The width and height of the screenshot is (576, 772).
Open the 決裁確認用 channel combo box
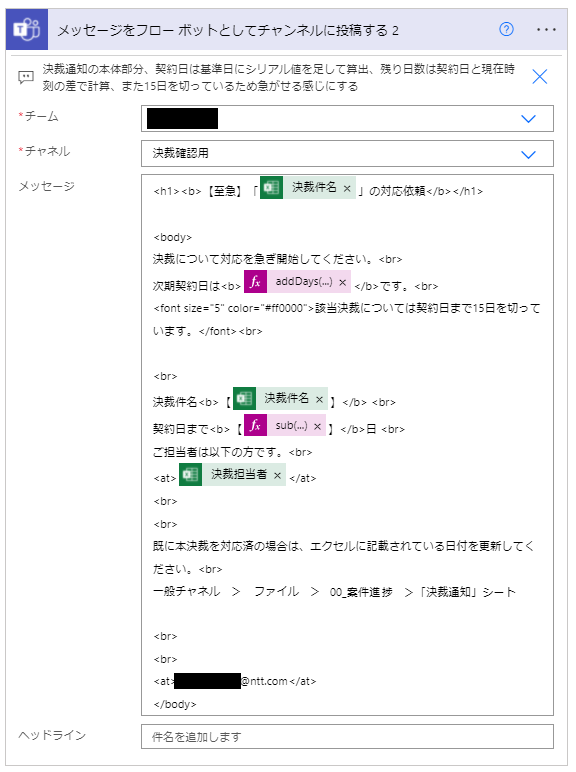click(347, 154)
